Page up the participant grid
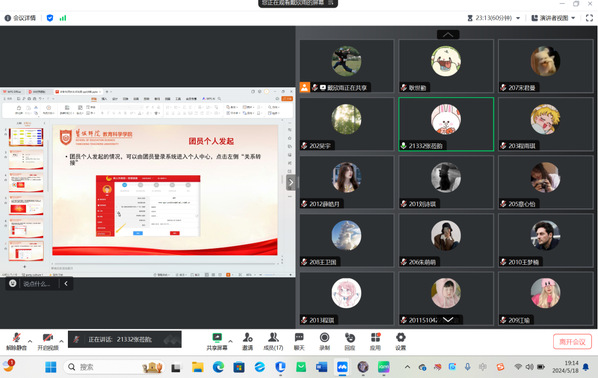598x378 pixels. (448, 34)
